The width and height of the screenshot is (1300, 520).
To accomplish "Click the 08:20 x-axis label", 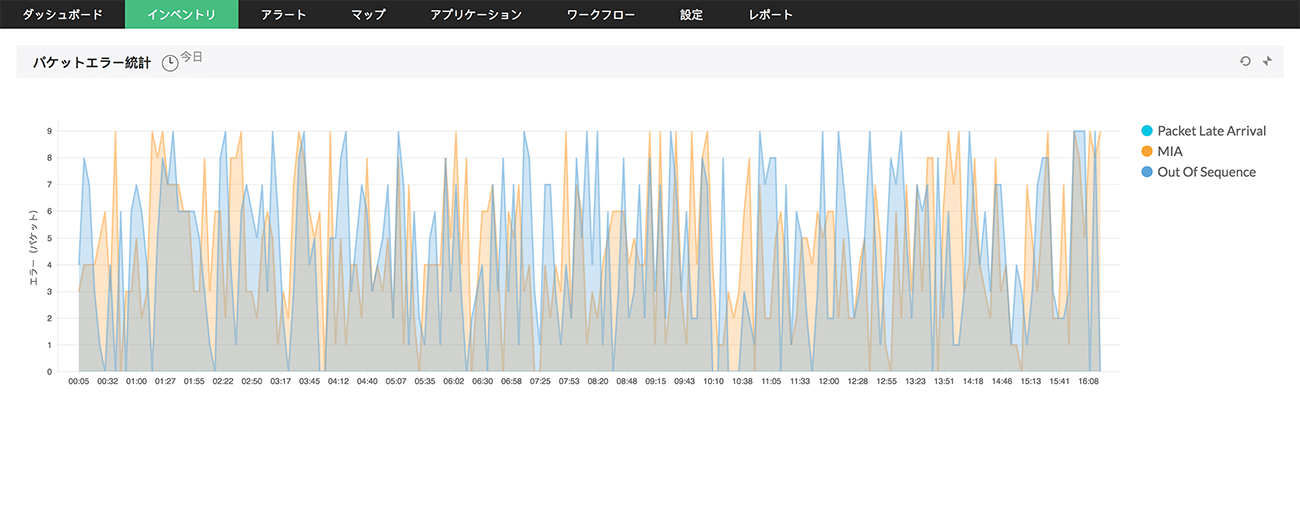I will [598, 381].
